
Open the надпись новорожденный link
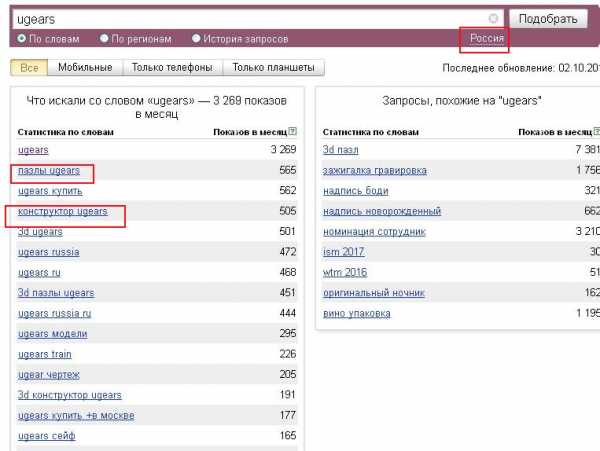coord(382,211)
